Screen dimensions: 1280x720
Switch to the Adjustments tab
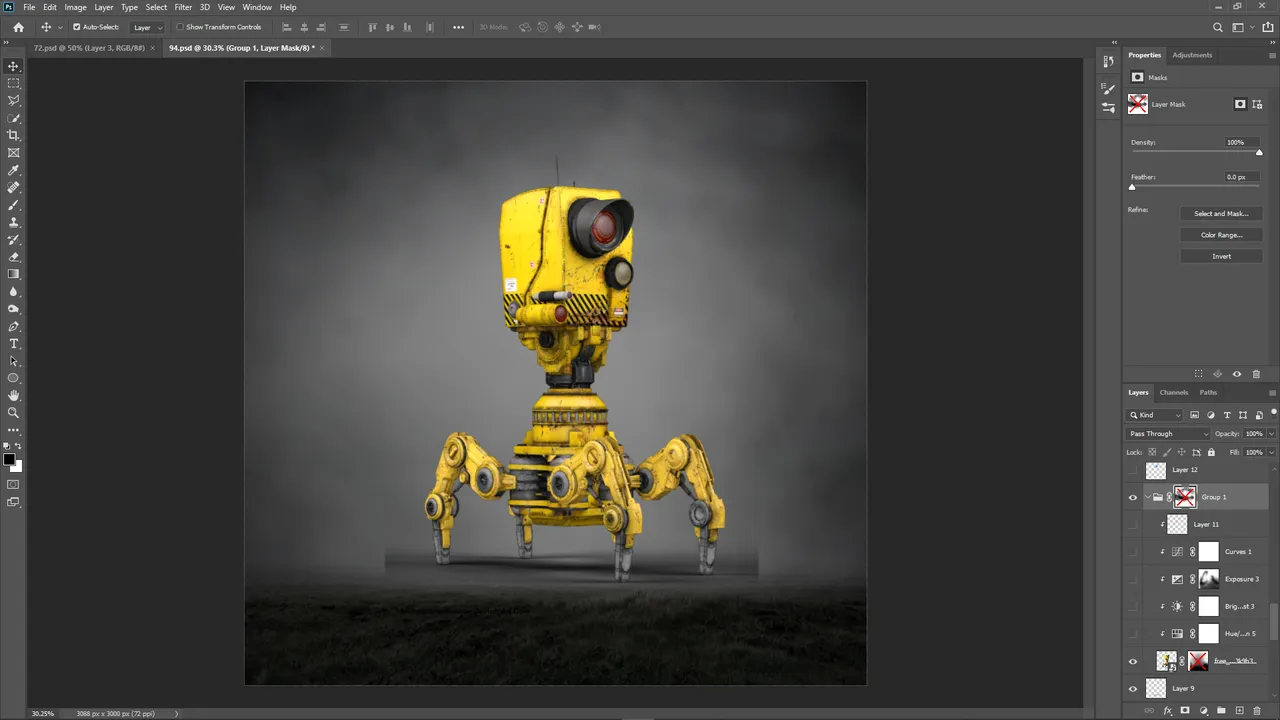point(1192,55)
